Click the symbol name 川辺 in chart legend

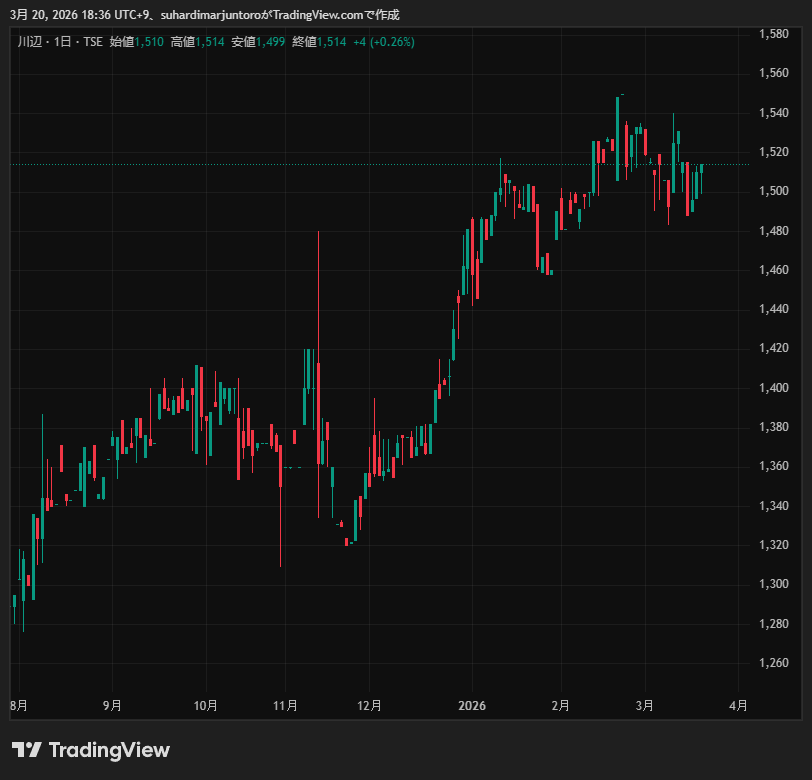pyautogui.click(x=30, y=42)
